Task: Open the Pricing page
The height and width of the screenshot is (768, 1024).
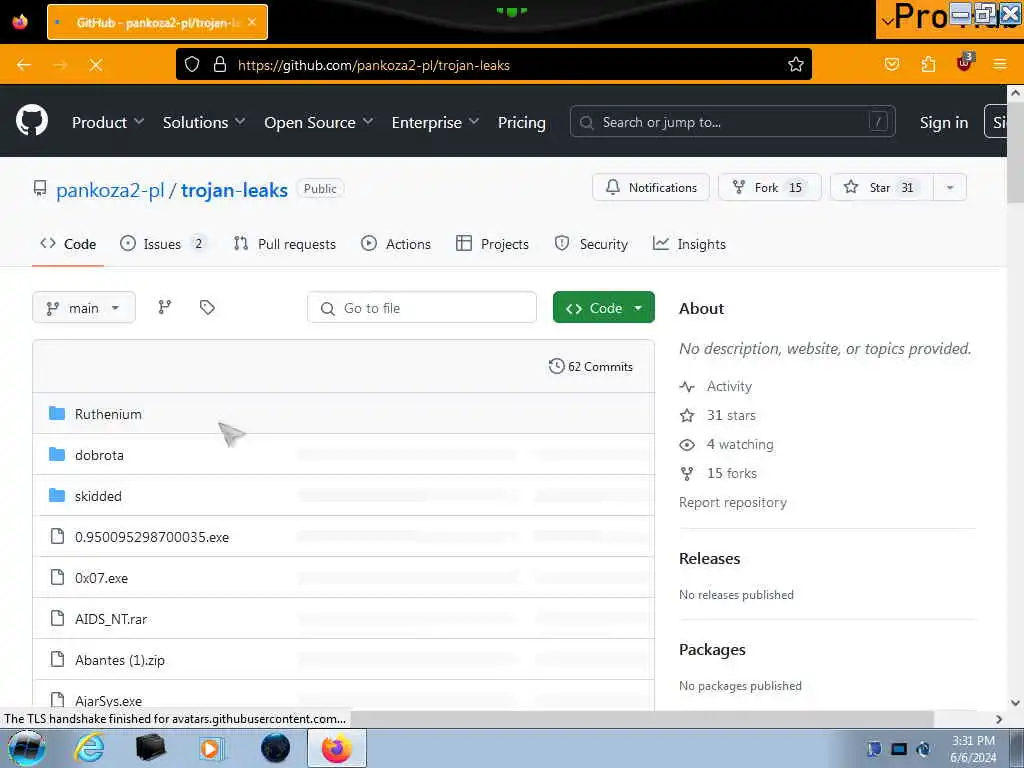Action: tap(521, 122)
